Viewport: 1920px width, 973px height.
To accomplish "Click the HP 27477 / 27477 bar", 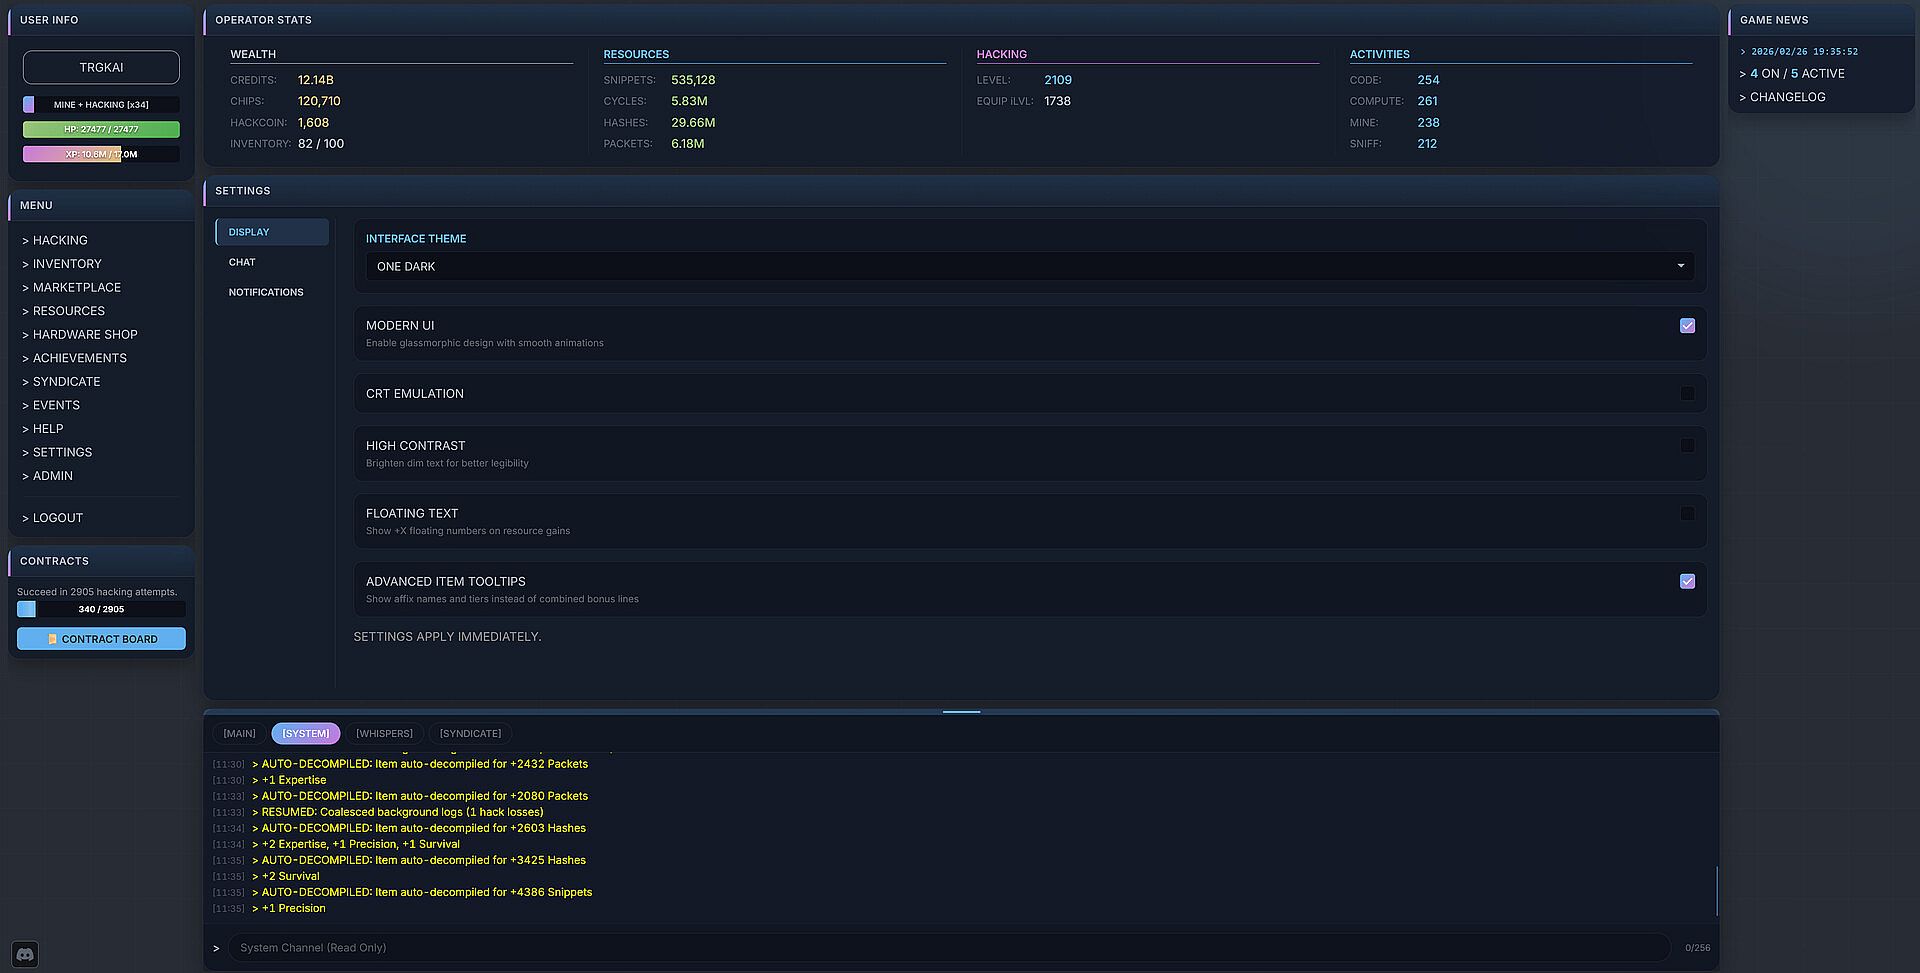I will tap(101, 129).
